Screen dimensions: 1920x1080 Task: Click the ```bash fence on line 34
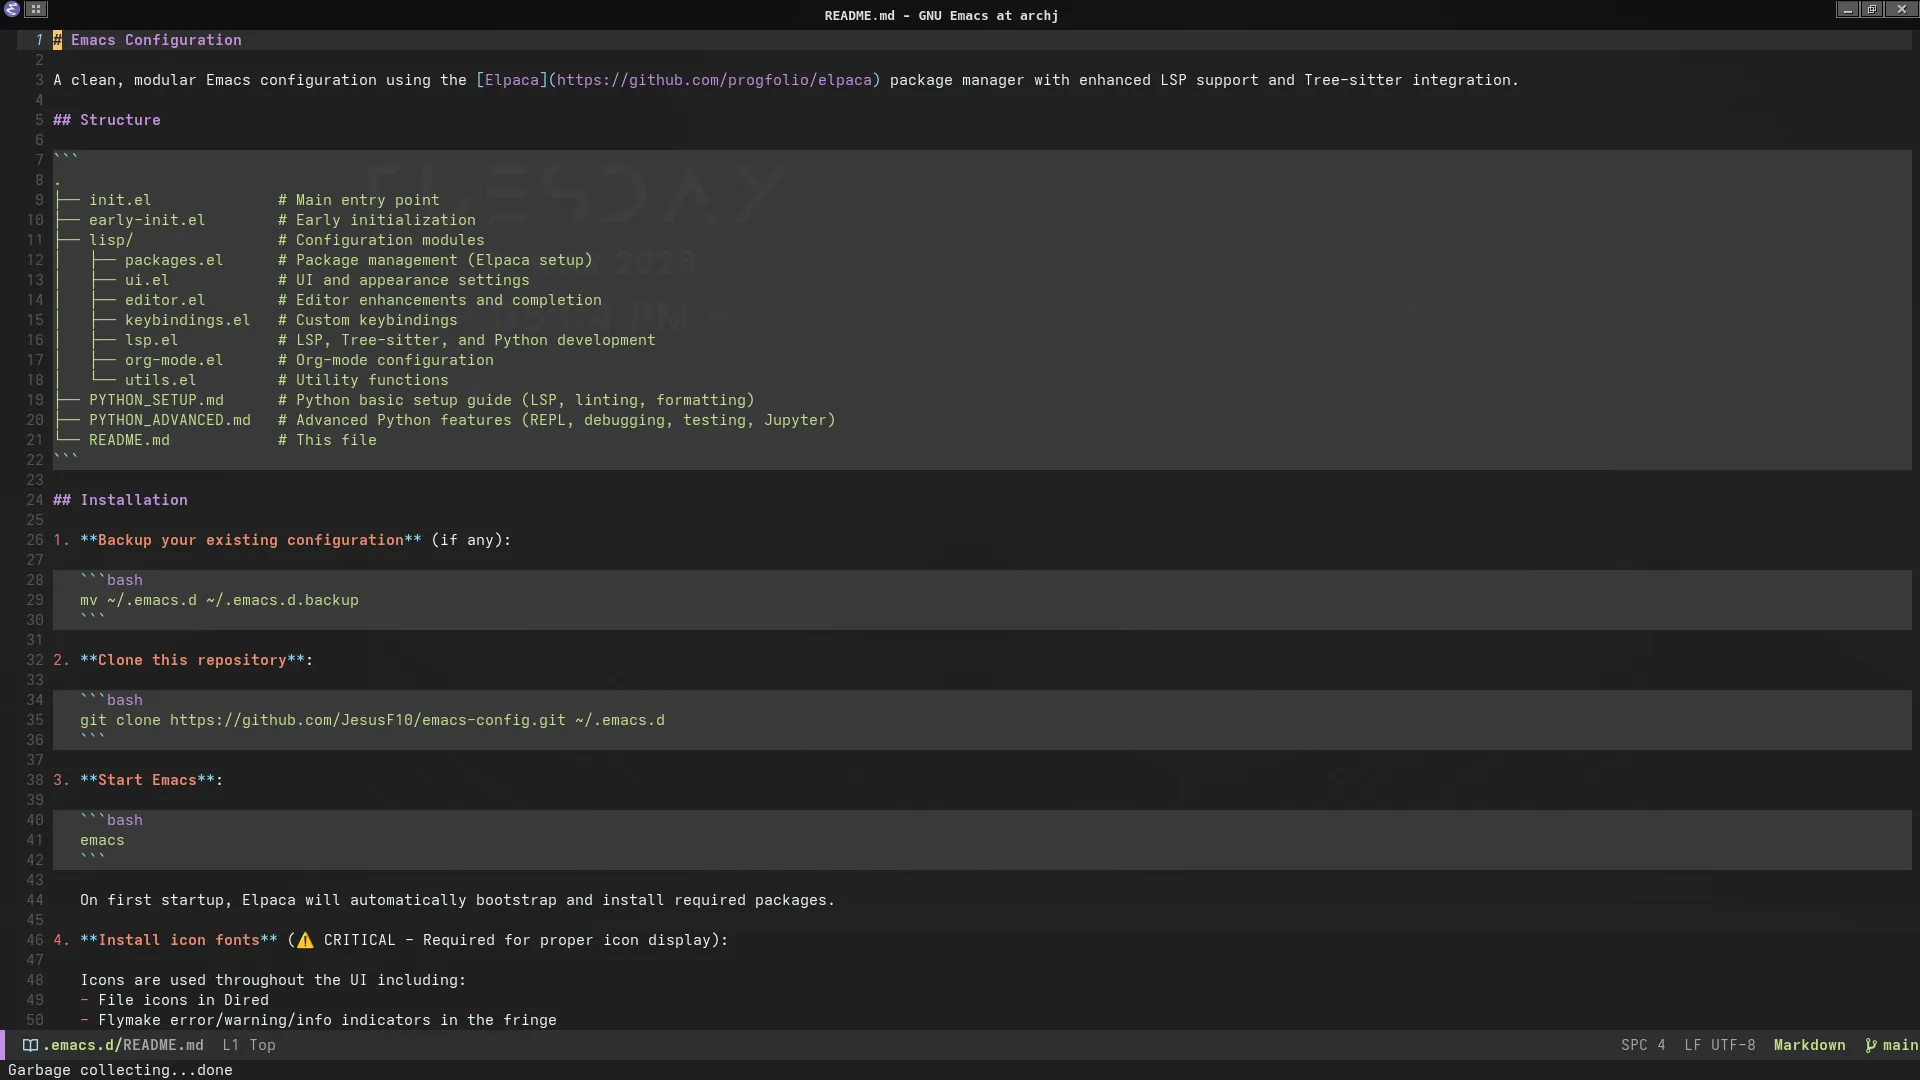(x=111, y=700)
